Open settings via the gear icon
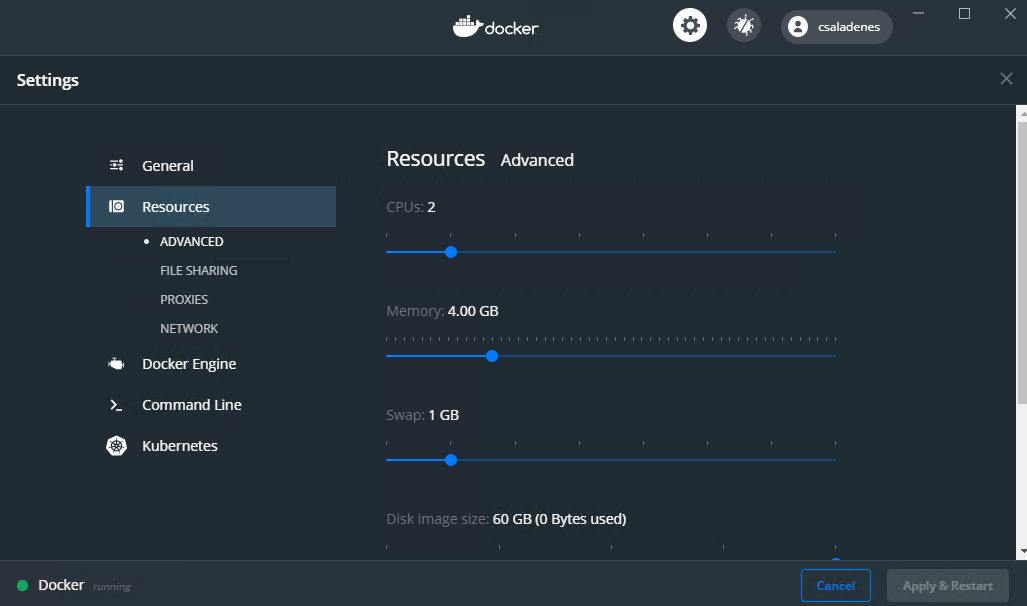The width and height of the screenshot is (1027, 606). pyautogui.click(x=690, y=26)
